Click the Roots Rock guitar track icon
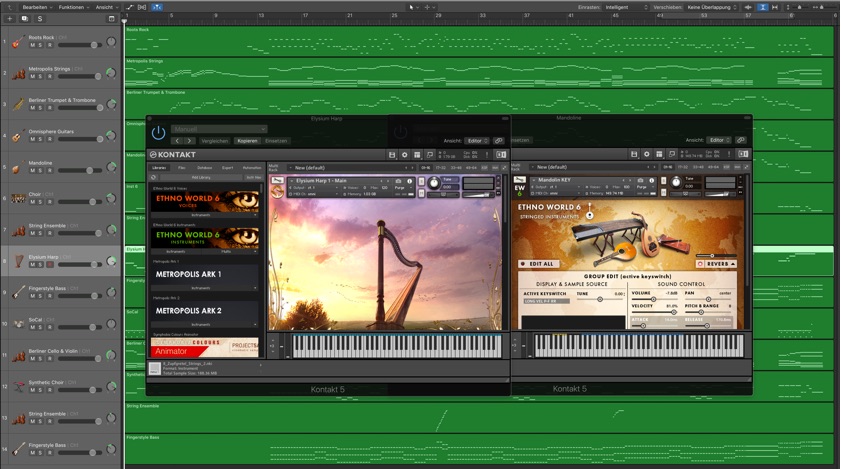The width and height of the screenshot is (841, 469). (18, 42)
